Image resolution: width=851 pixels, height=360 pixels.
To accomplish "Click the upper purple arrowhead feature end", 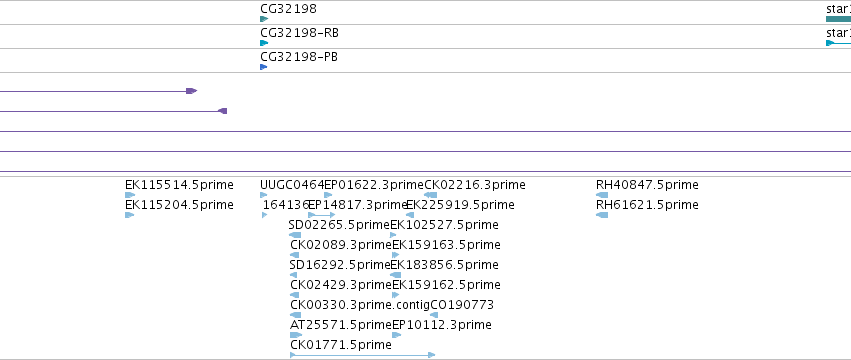I will click(x=192, y=91).
